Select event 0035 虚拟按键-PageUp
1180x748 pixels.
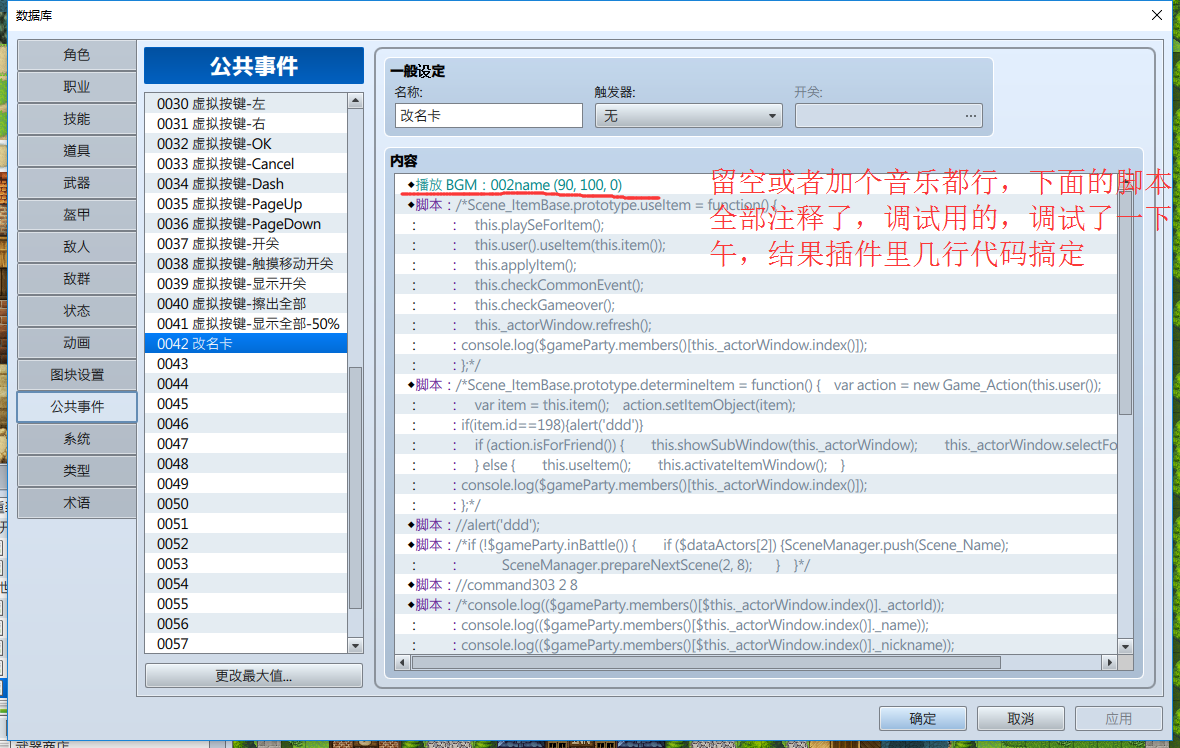[246, 204]
